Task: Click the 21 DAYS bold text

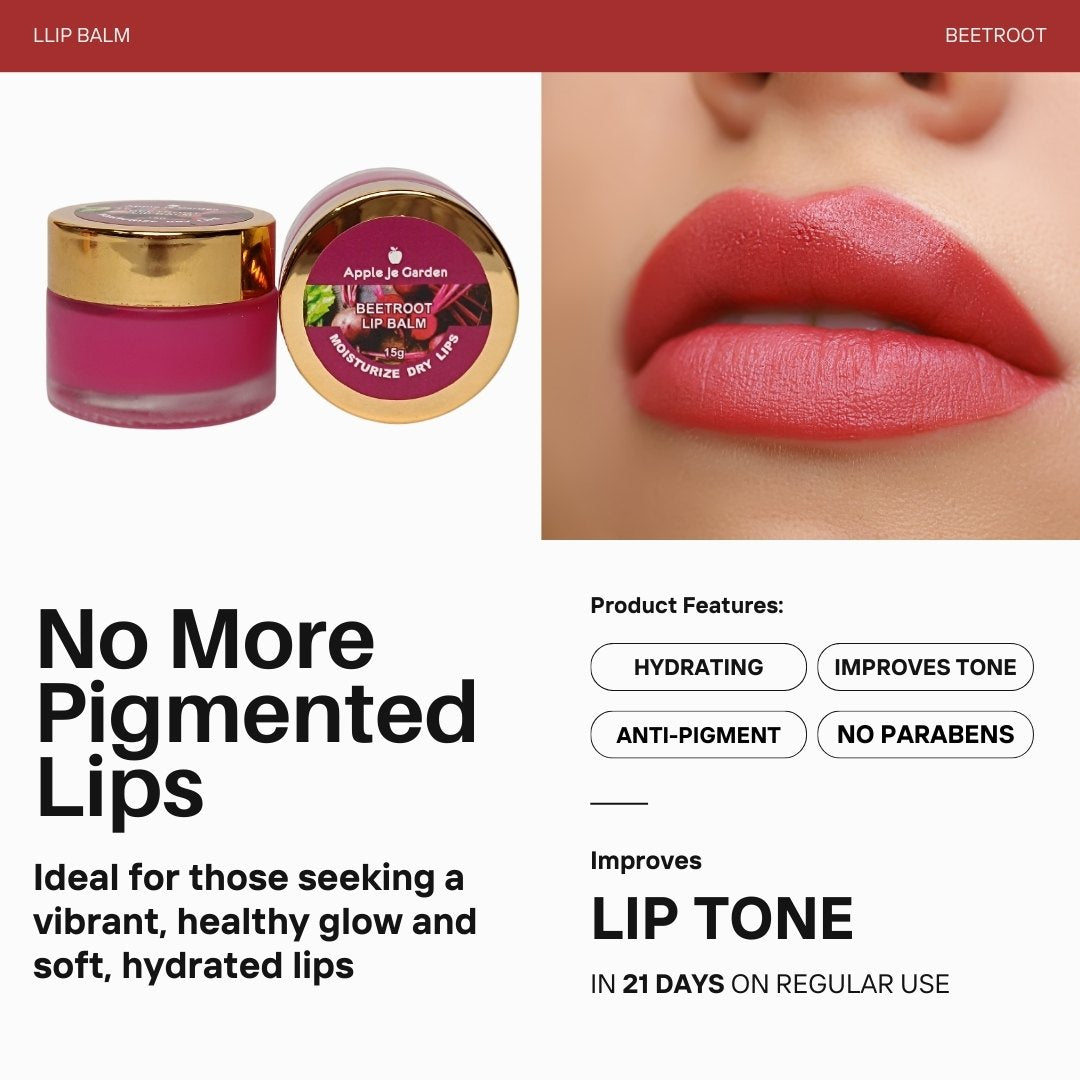Action: [673, 984]
